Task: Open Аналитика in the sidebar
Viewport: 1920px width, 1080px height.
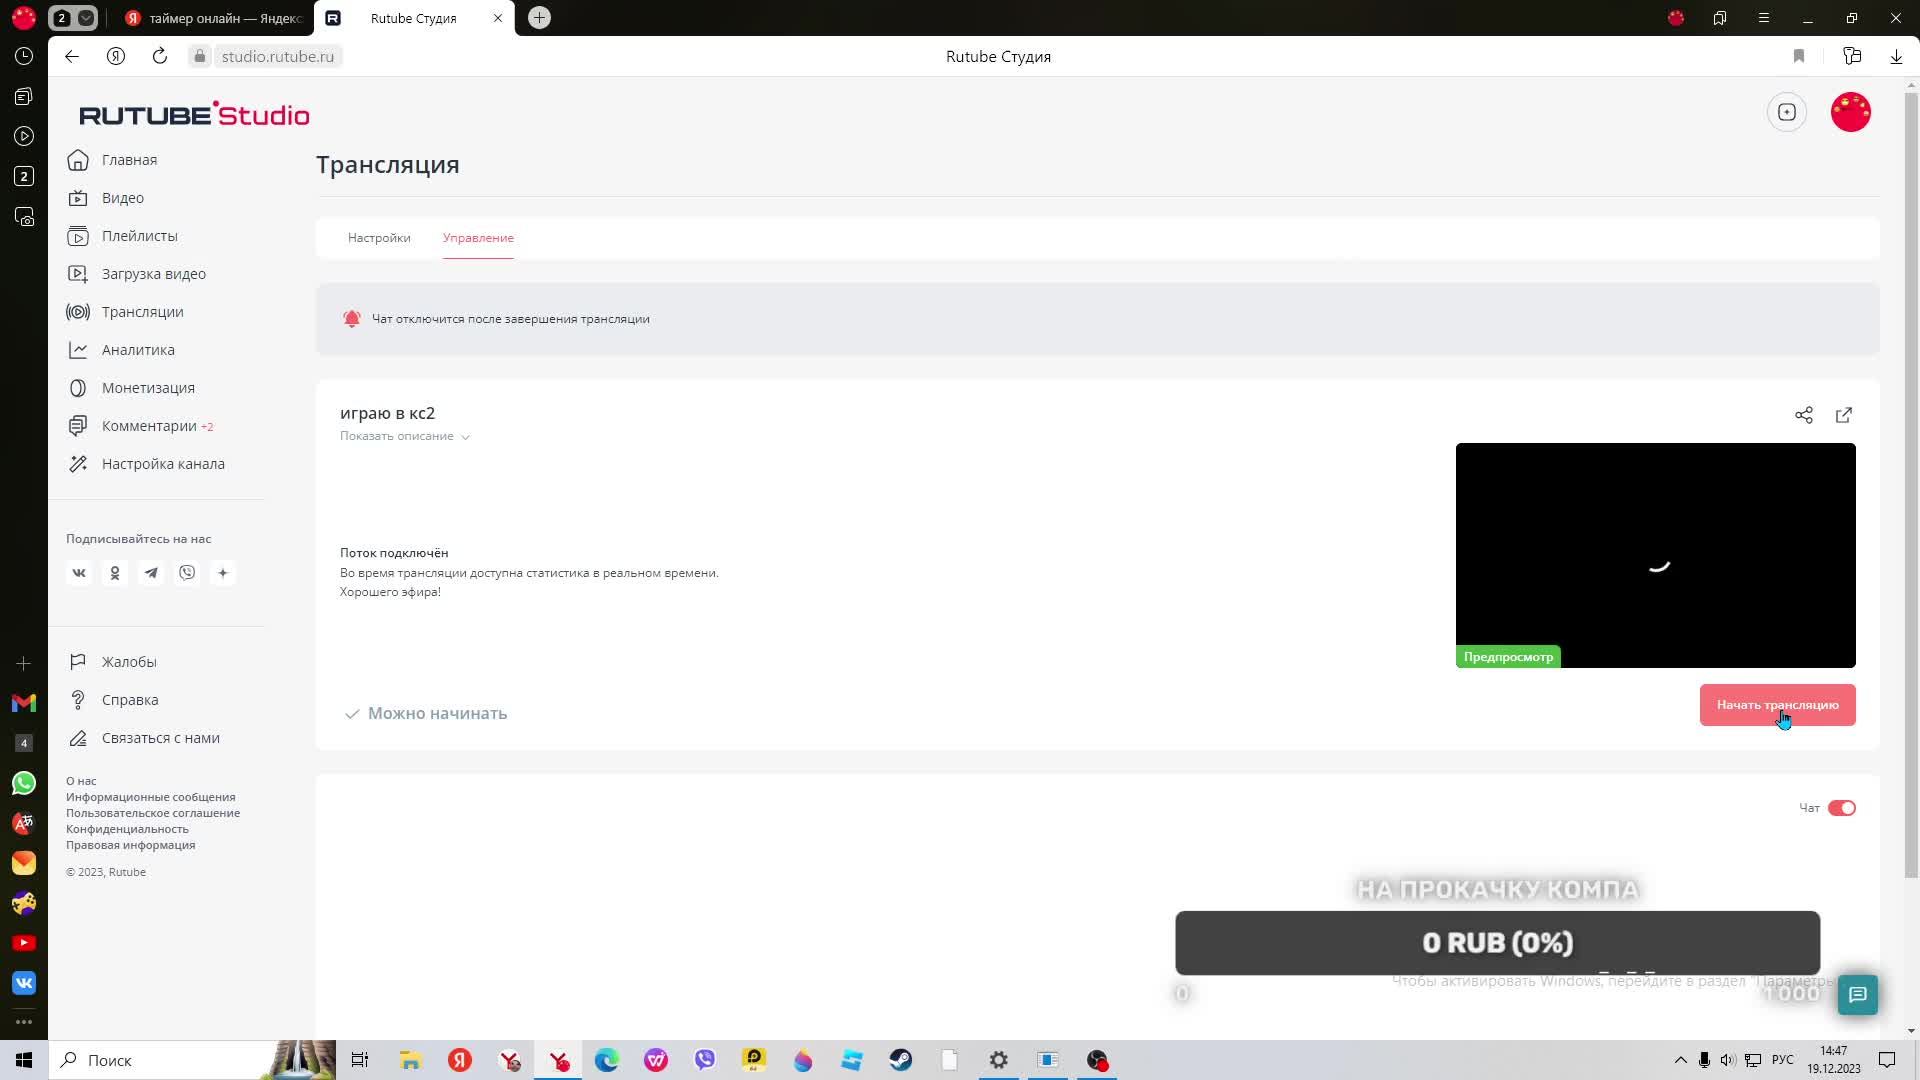Action: tap(138, 350)
